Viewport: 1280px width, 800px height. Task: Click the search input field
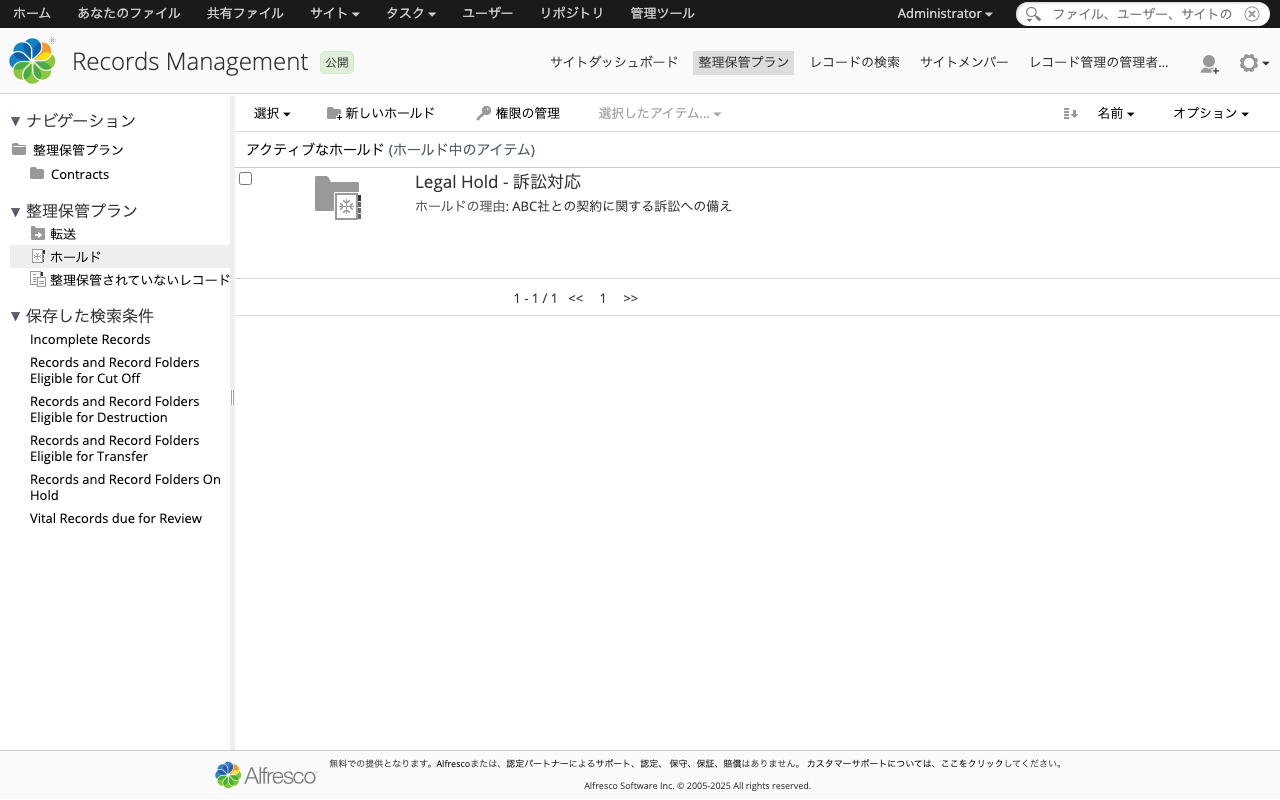(1141, 14)
